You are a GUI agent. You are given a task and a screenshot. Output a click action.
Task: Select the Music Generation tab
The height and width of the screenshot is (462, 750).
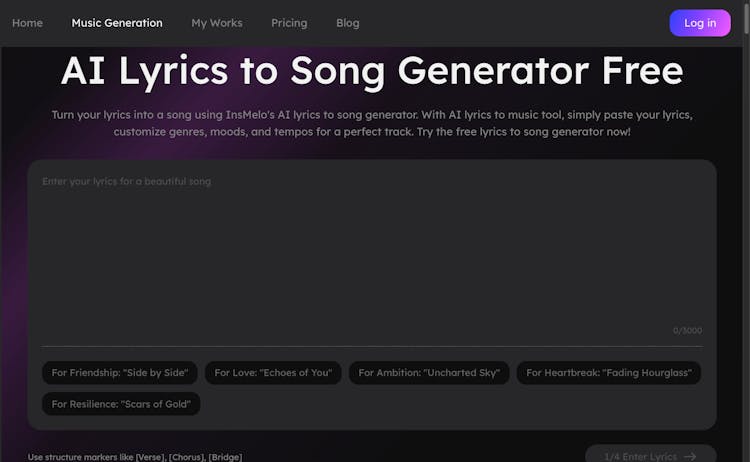[x=117, y=23]
